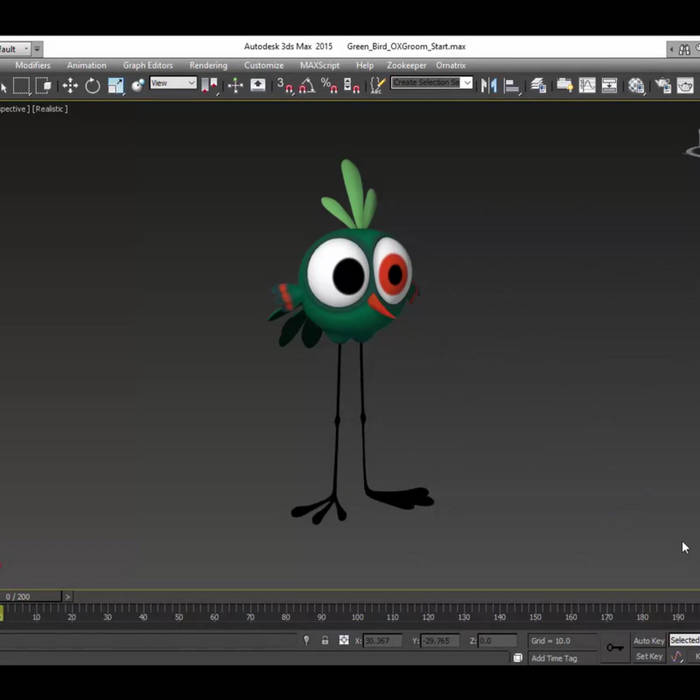Click the Select and Scale tool
This screenshot has width=700, height=700.
pyautogui.click(x=115, y=86)
